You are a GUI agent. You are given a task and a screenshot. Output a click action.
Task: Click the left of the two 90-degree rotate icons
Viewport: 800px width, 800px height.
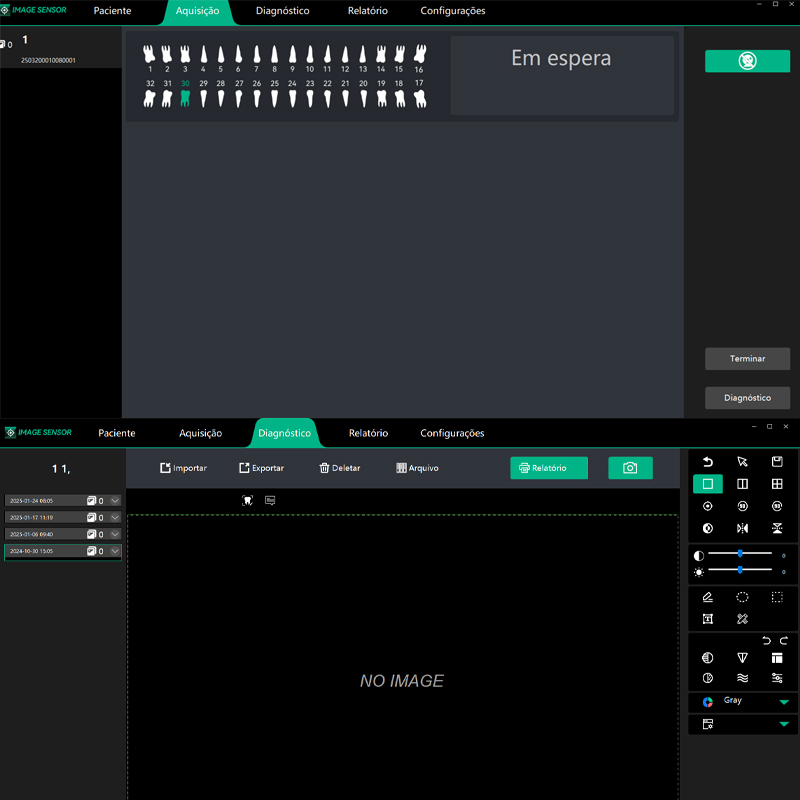pyautogui.click(x=742, y=506)
